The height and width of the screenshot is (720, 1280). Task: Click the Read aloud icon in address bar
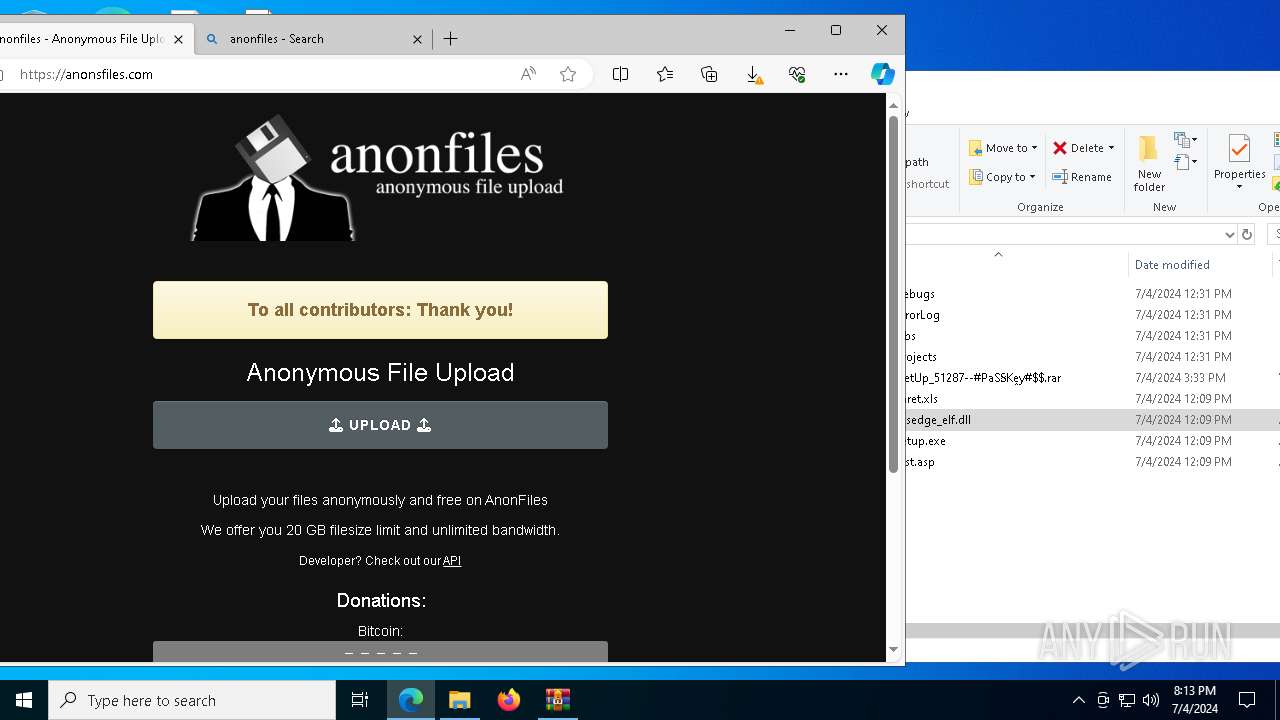click(x=528, y=74)
